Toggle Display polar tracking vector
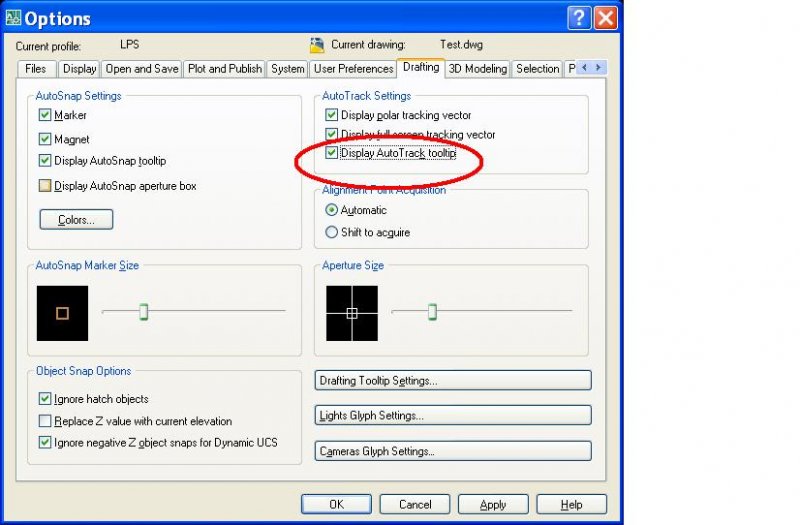The width and height of the screenshot is (800, 525). (332, 115)
